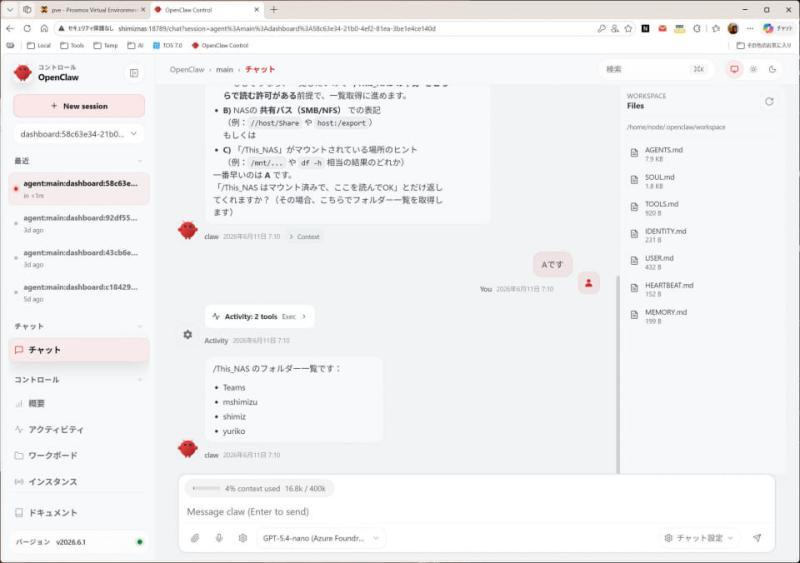Switch to dark theme moon icon
This screenshot has width=800, height=563.
pyautogui.click(x=772, y=69)
